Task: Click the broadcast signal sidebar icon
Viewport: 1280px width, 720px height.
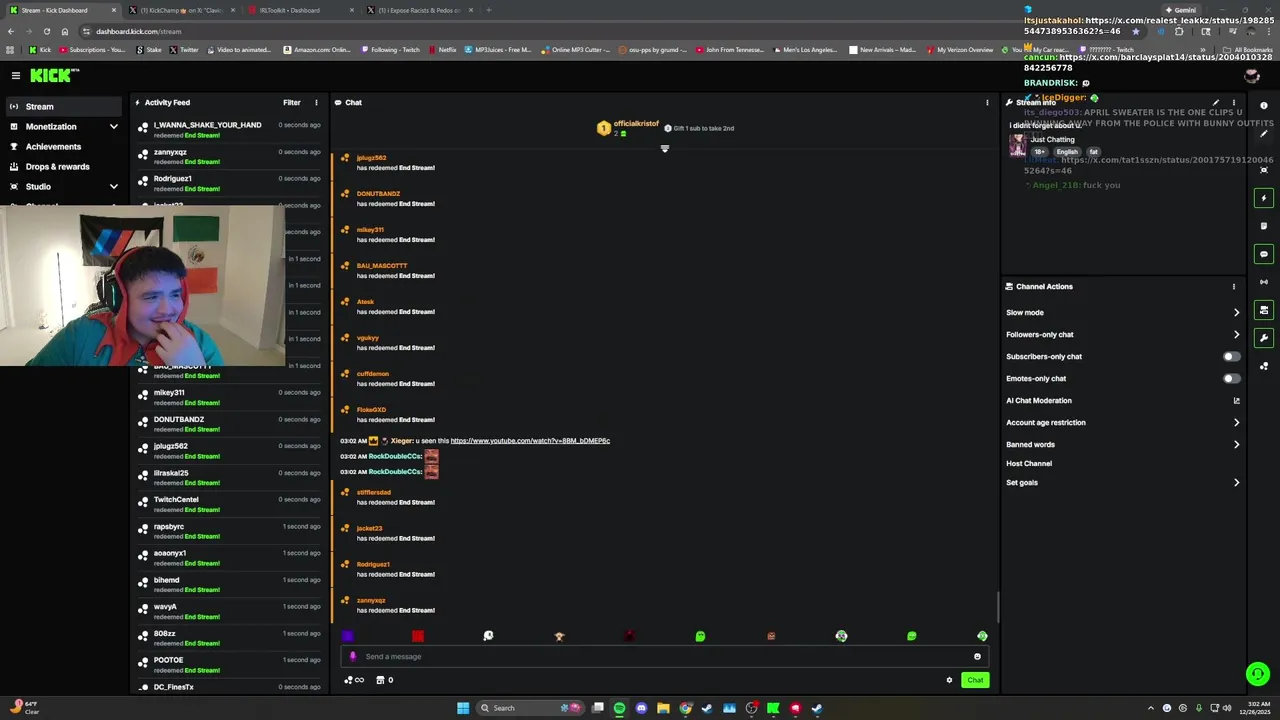Action: (x=1264, y=282)
